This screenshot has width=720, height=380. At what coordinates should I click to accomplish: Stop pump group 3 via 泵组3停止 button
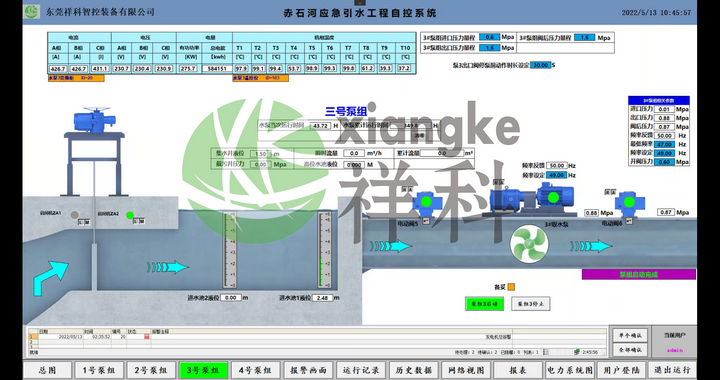point(530,304)
